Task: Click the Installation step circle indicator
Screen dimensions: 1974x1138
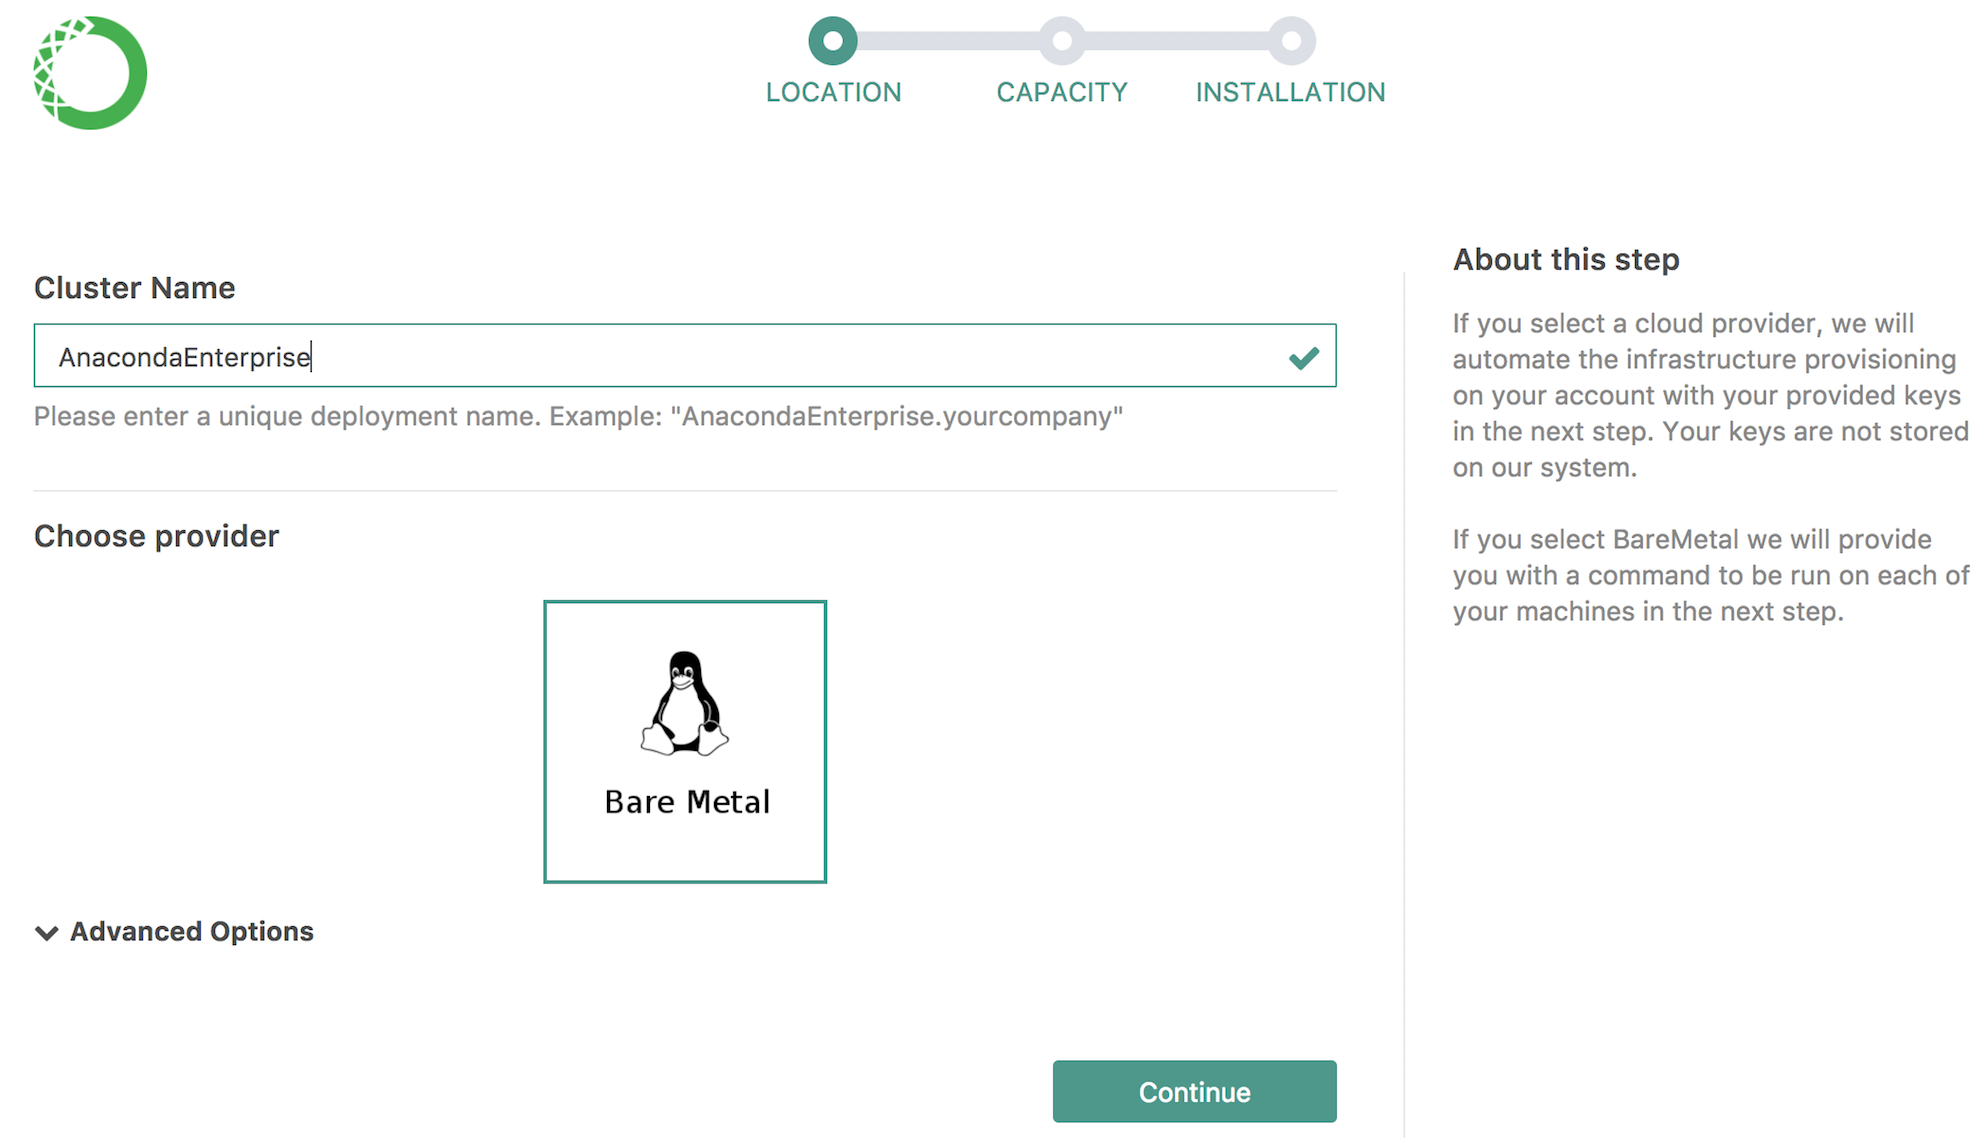Action: (x=1291, y=41)
